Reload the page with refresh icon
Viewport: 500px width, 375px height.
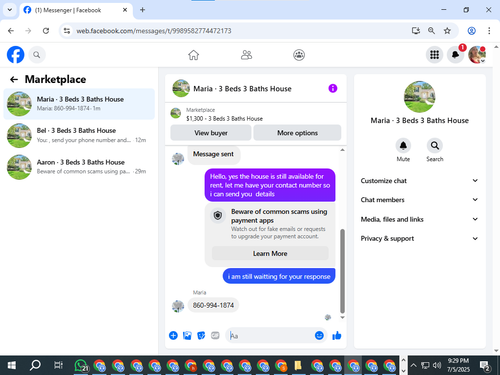click(46, 31)
